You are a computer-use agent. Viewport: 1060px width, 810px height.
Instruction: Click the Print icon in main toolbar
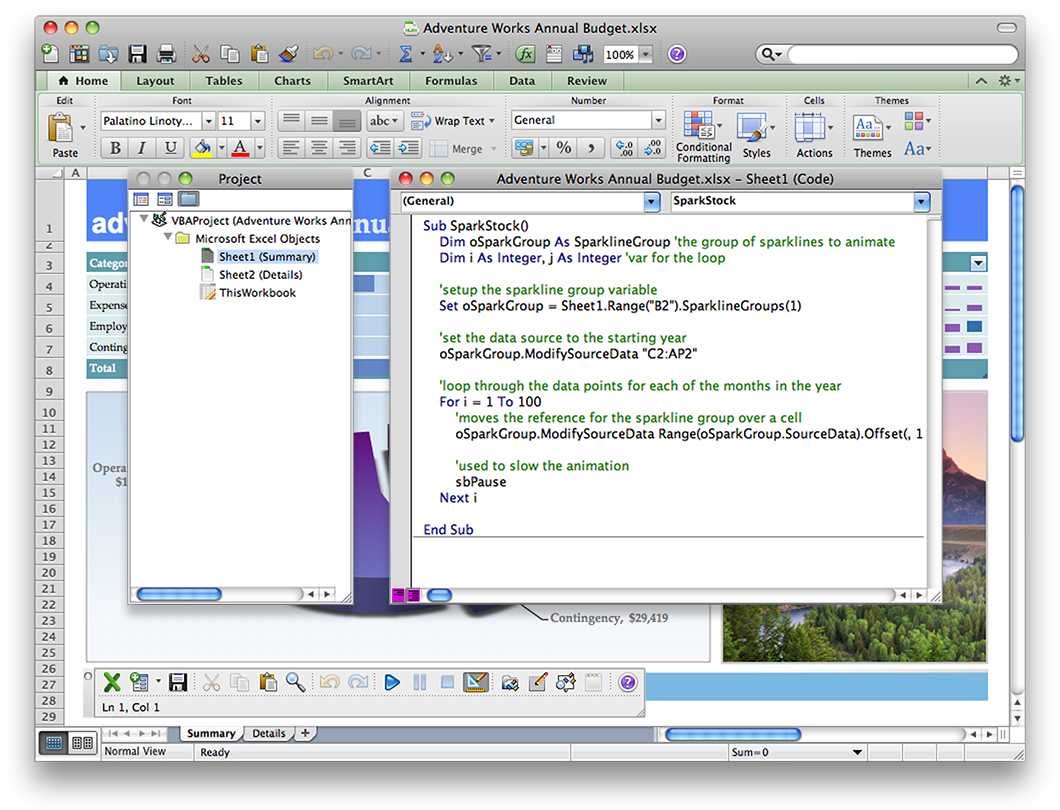[x=166, y=54]
